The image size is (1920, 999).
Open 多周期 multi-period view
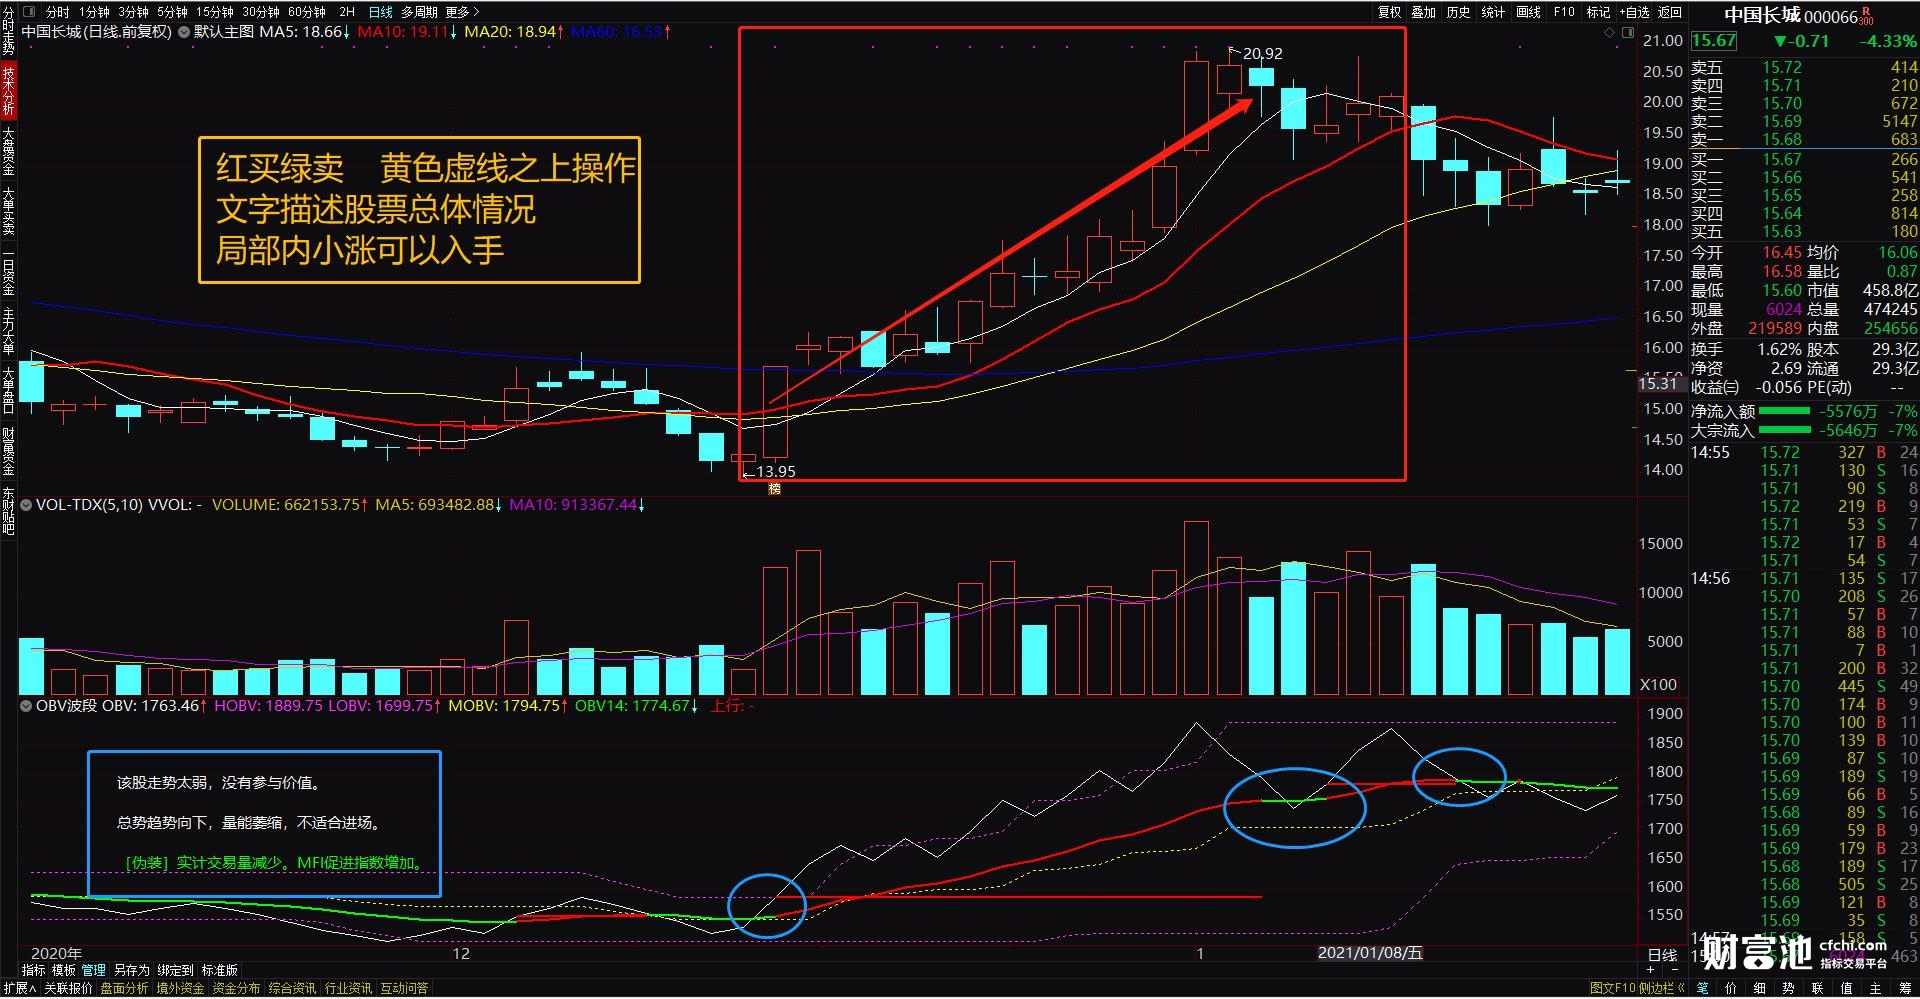[420, 12]
